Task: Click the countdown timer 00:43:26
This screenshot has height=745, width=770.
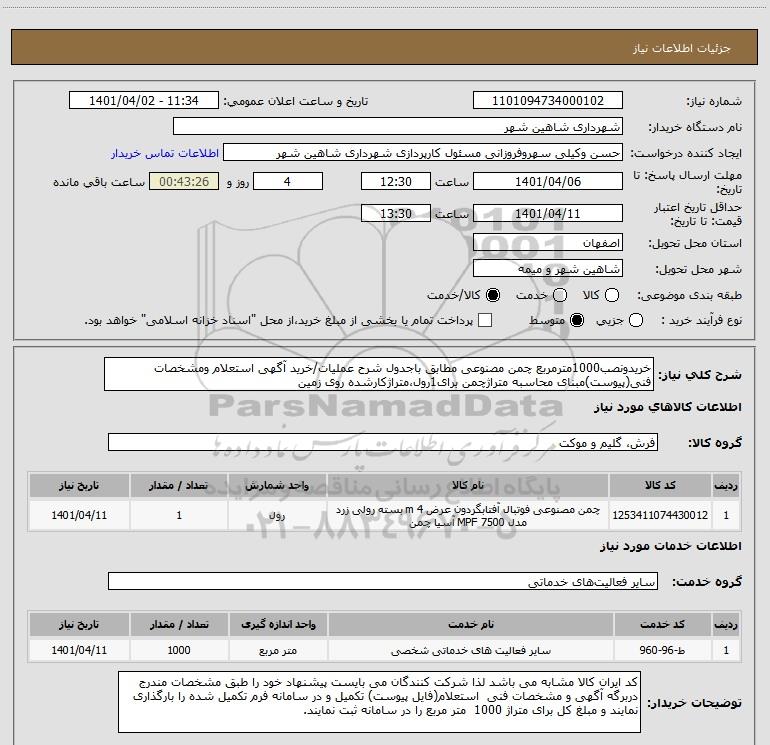Action: [184, 181]
